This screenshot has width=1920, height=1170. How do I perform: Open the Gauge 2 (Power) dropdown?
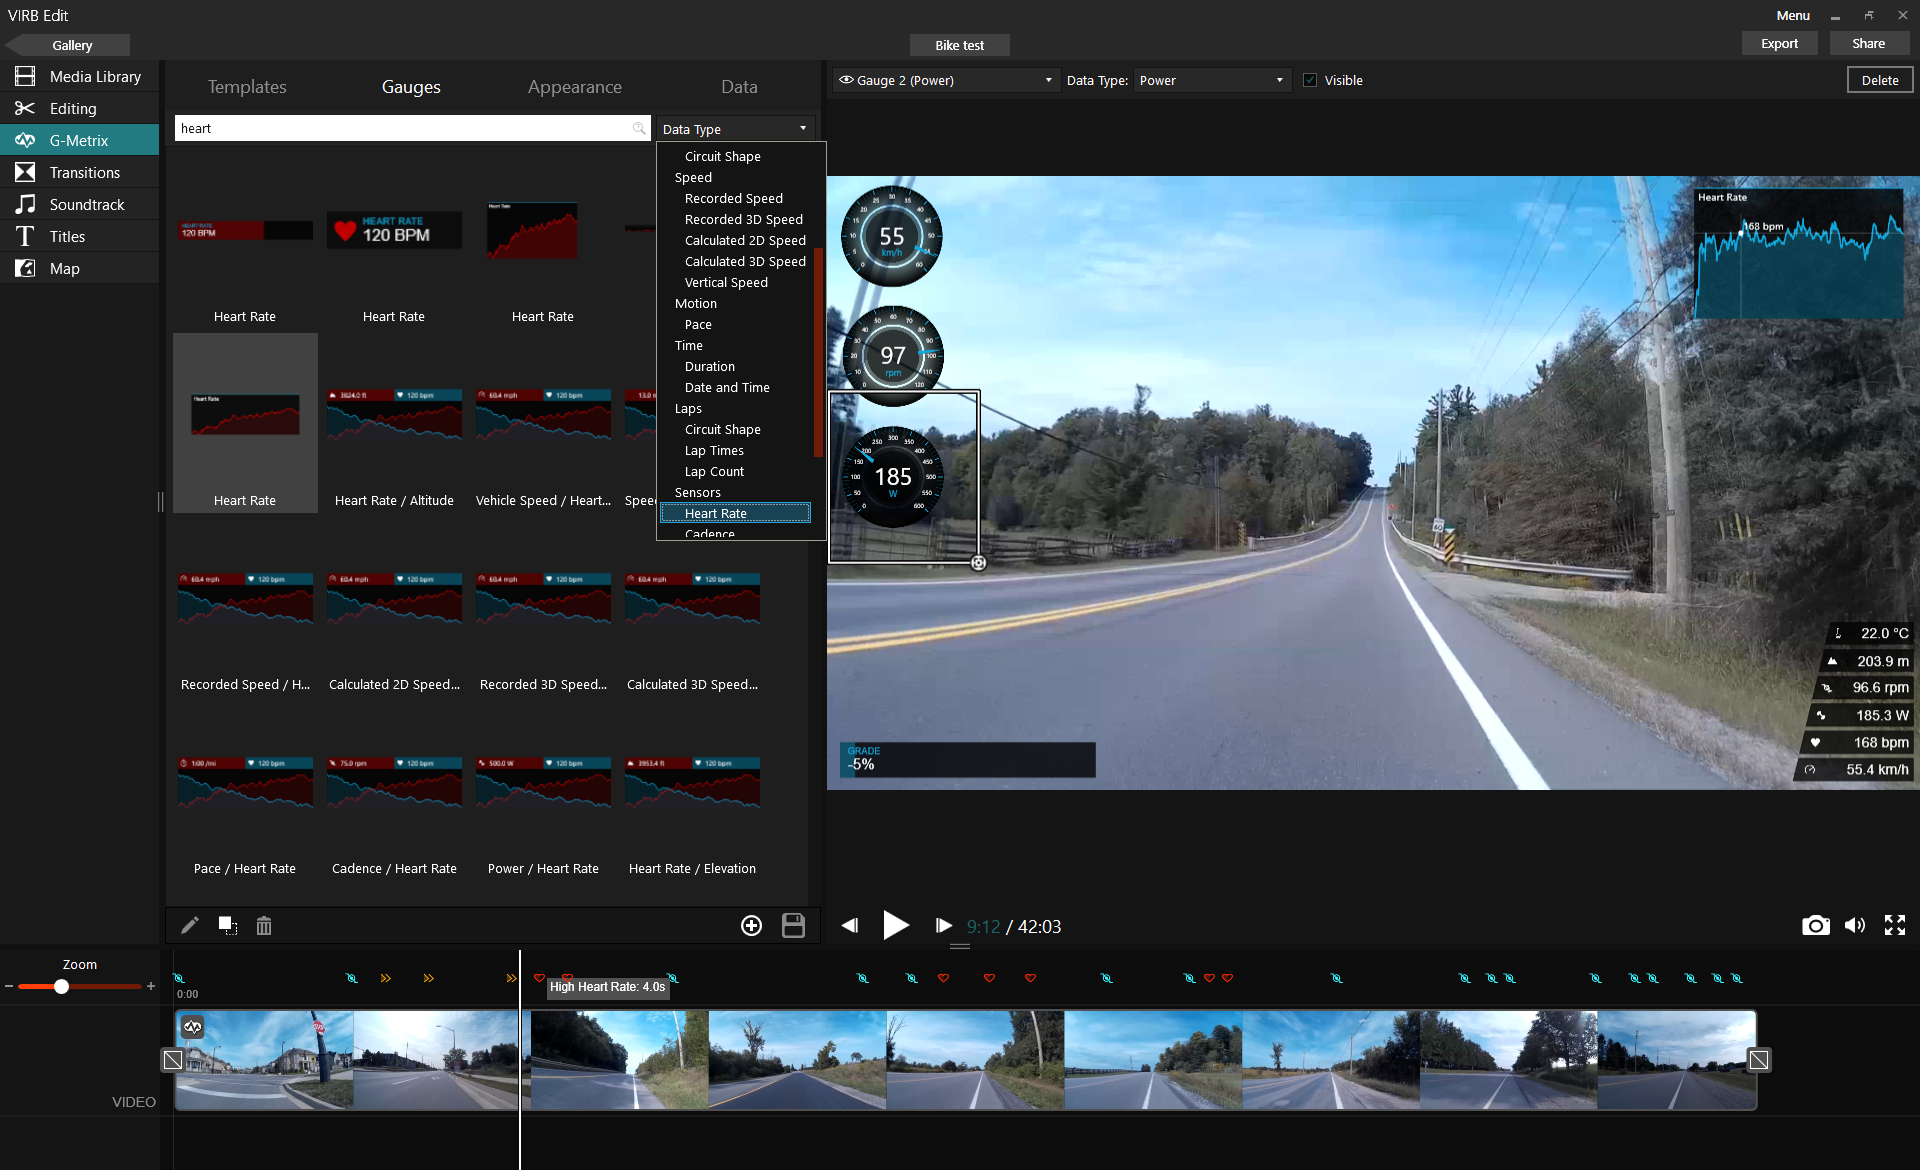click(1048, 80)
